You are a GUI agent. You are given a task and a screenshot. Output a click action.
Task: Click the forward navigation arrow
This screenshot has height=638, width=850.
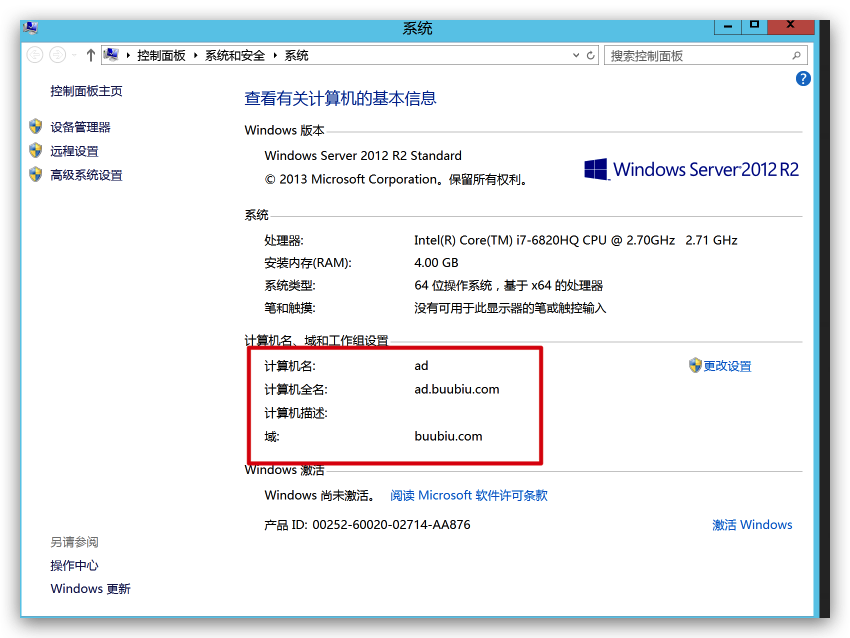(58, 56)
